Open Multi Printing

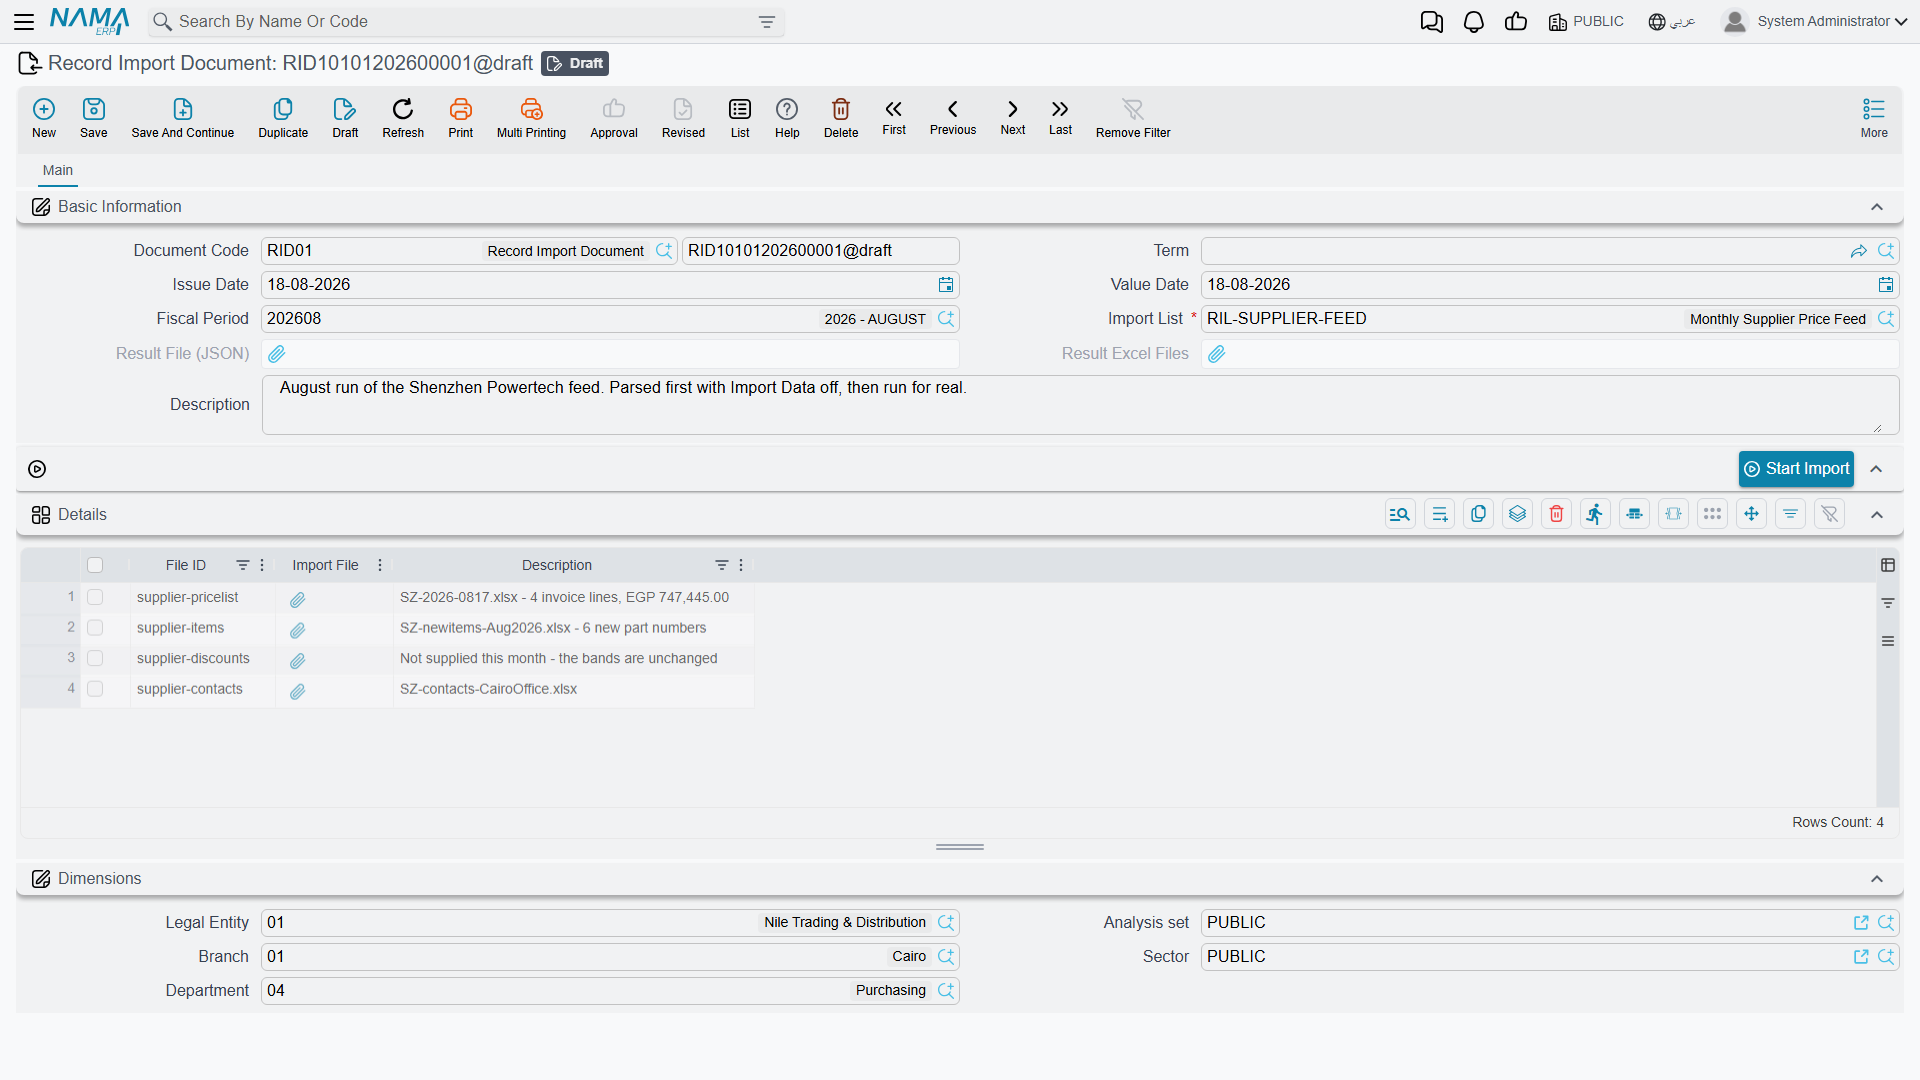531,118
